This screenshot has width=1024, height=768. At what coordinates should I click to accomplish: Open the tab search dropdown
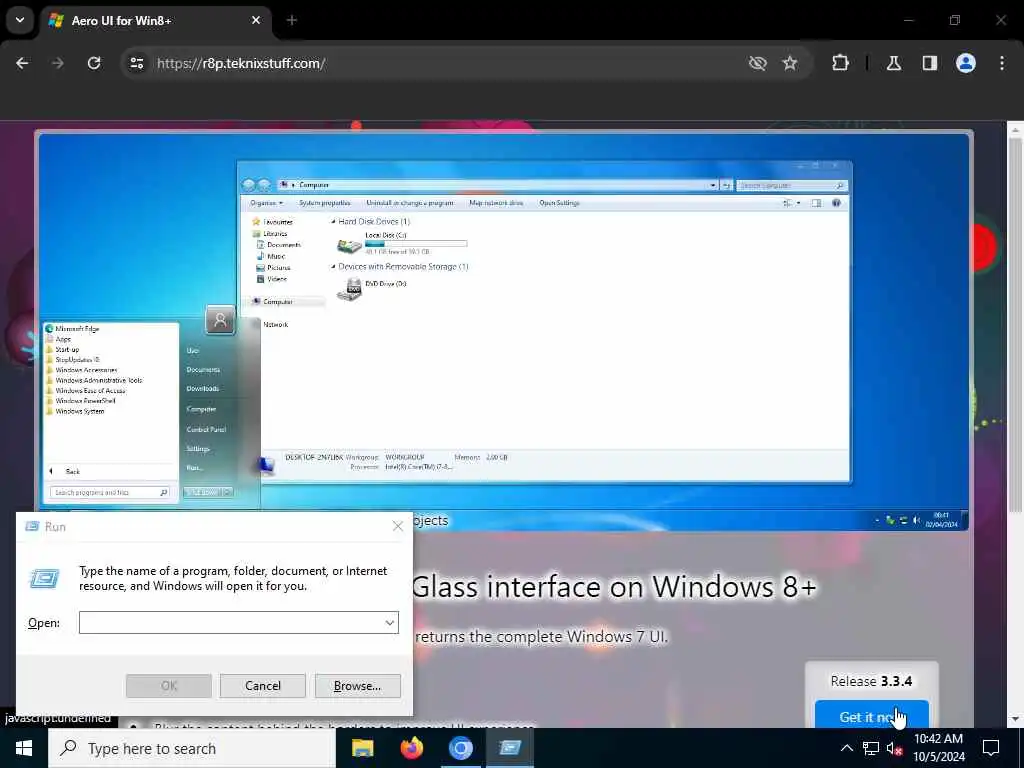coord(20,20)
